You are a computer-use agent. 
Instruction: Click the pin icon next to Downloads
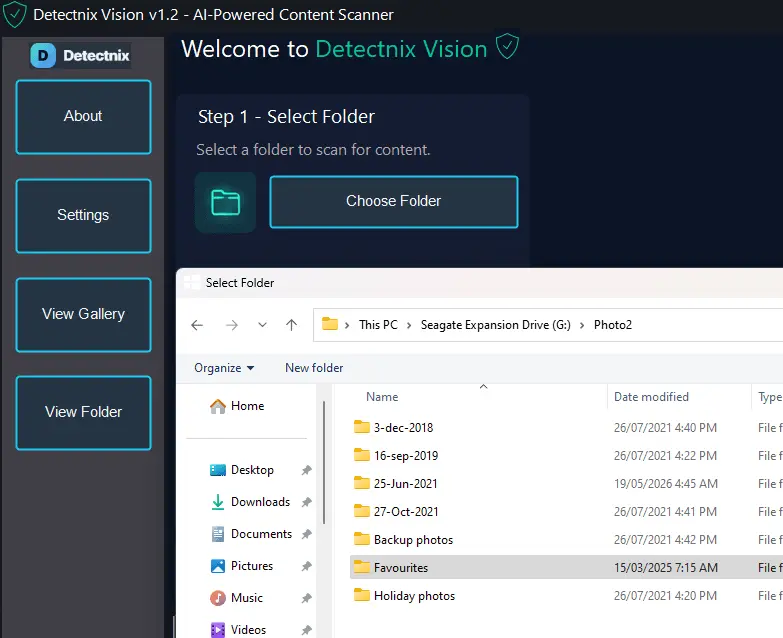point(307,502)
